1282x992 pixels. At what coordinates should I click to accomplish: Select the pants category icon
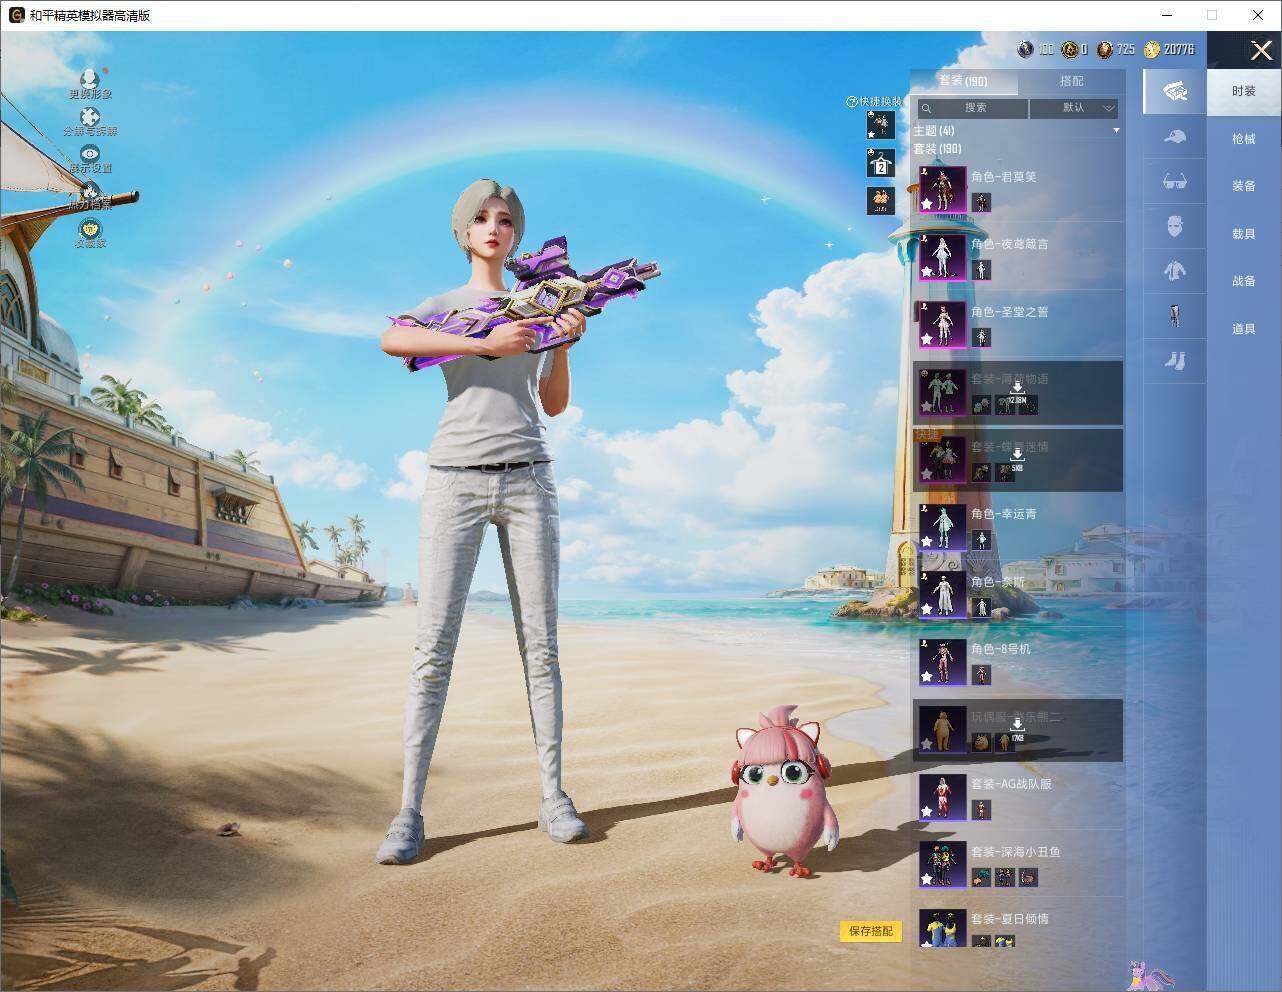(1175, 314)
